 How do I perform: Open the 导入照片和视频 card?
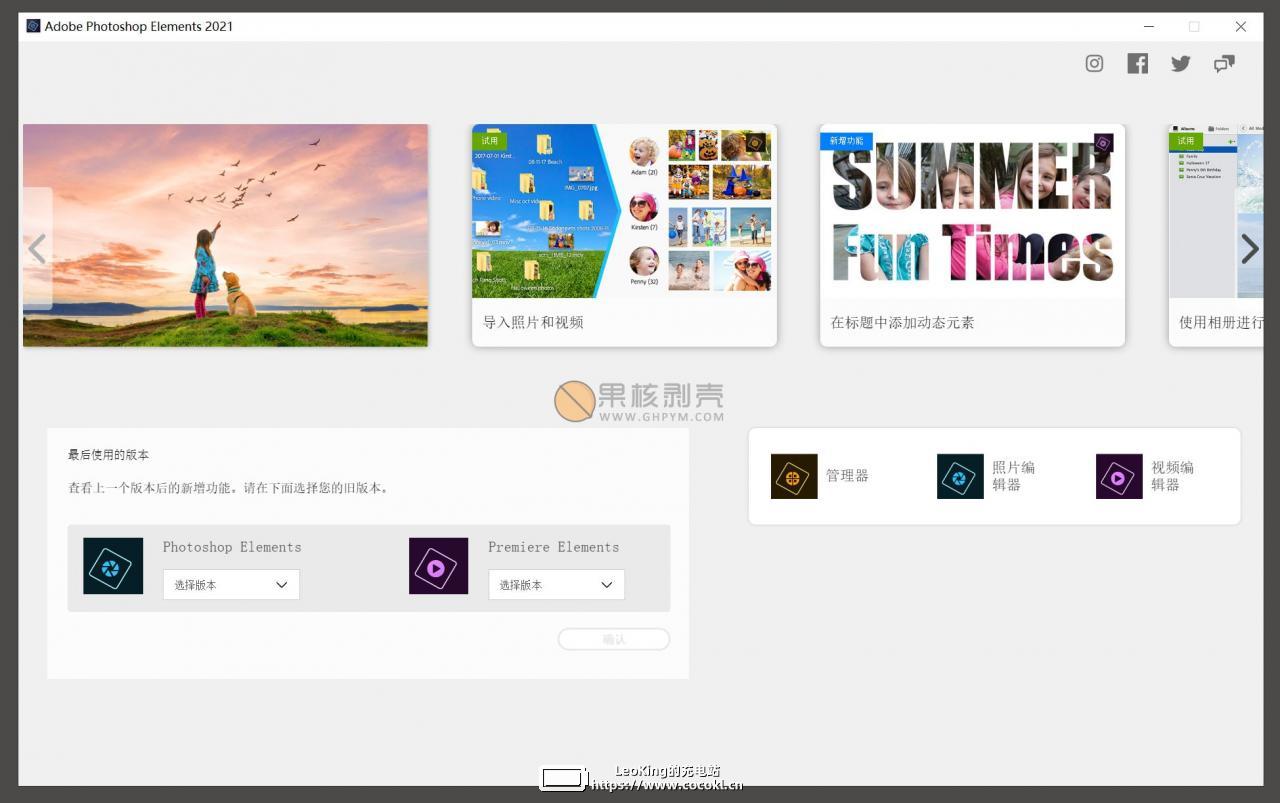point(624,235)
